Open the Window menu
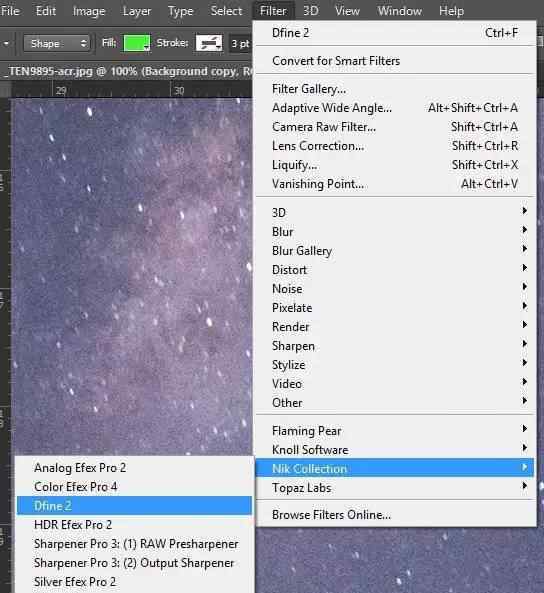Image resolution: width=544 pixels, height=593 pixels. click(399, 11)
